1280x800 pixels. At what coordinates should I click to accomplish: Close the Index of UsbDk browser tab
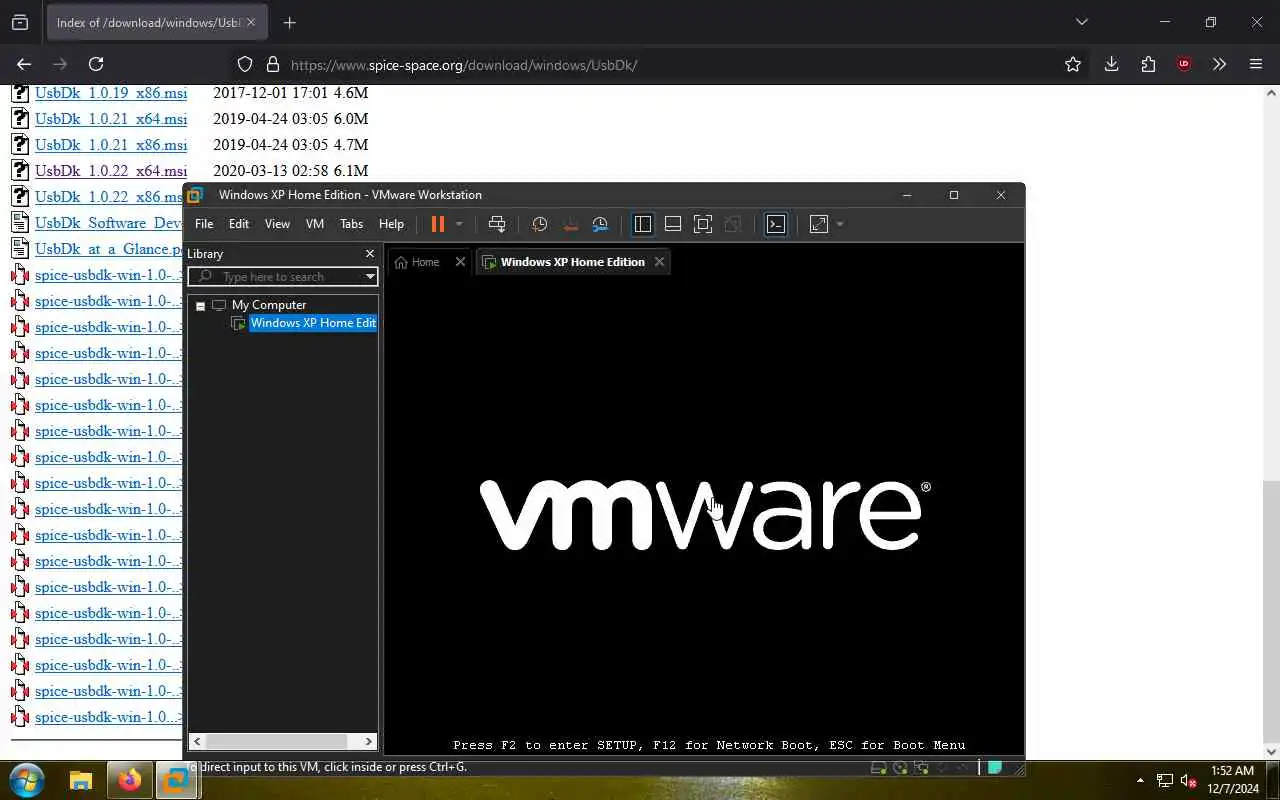251,22
